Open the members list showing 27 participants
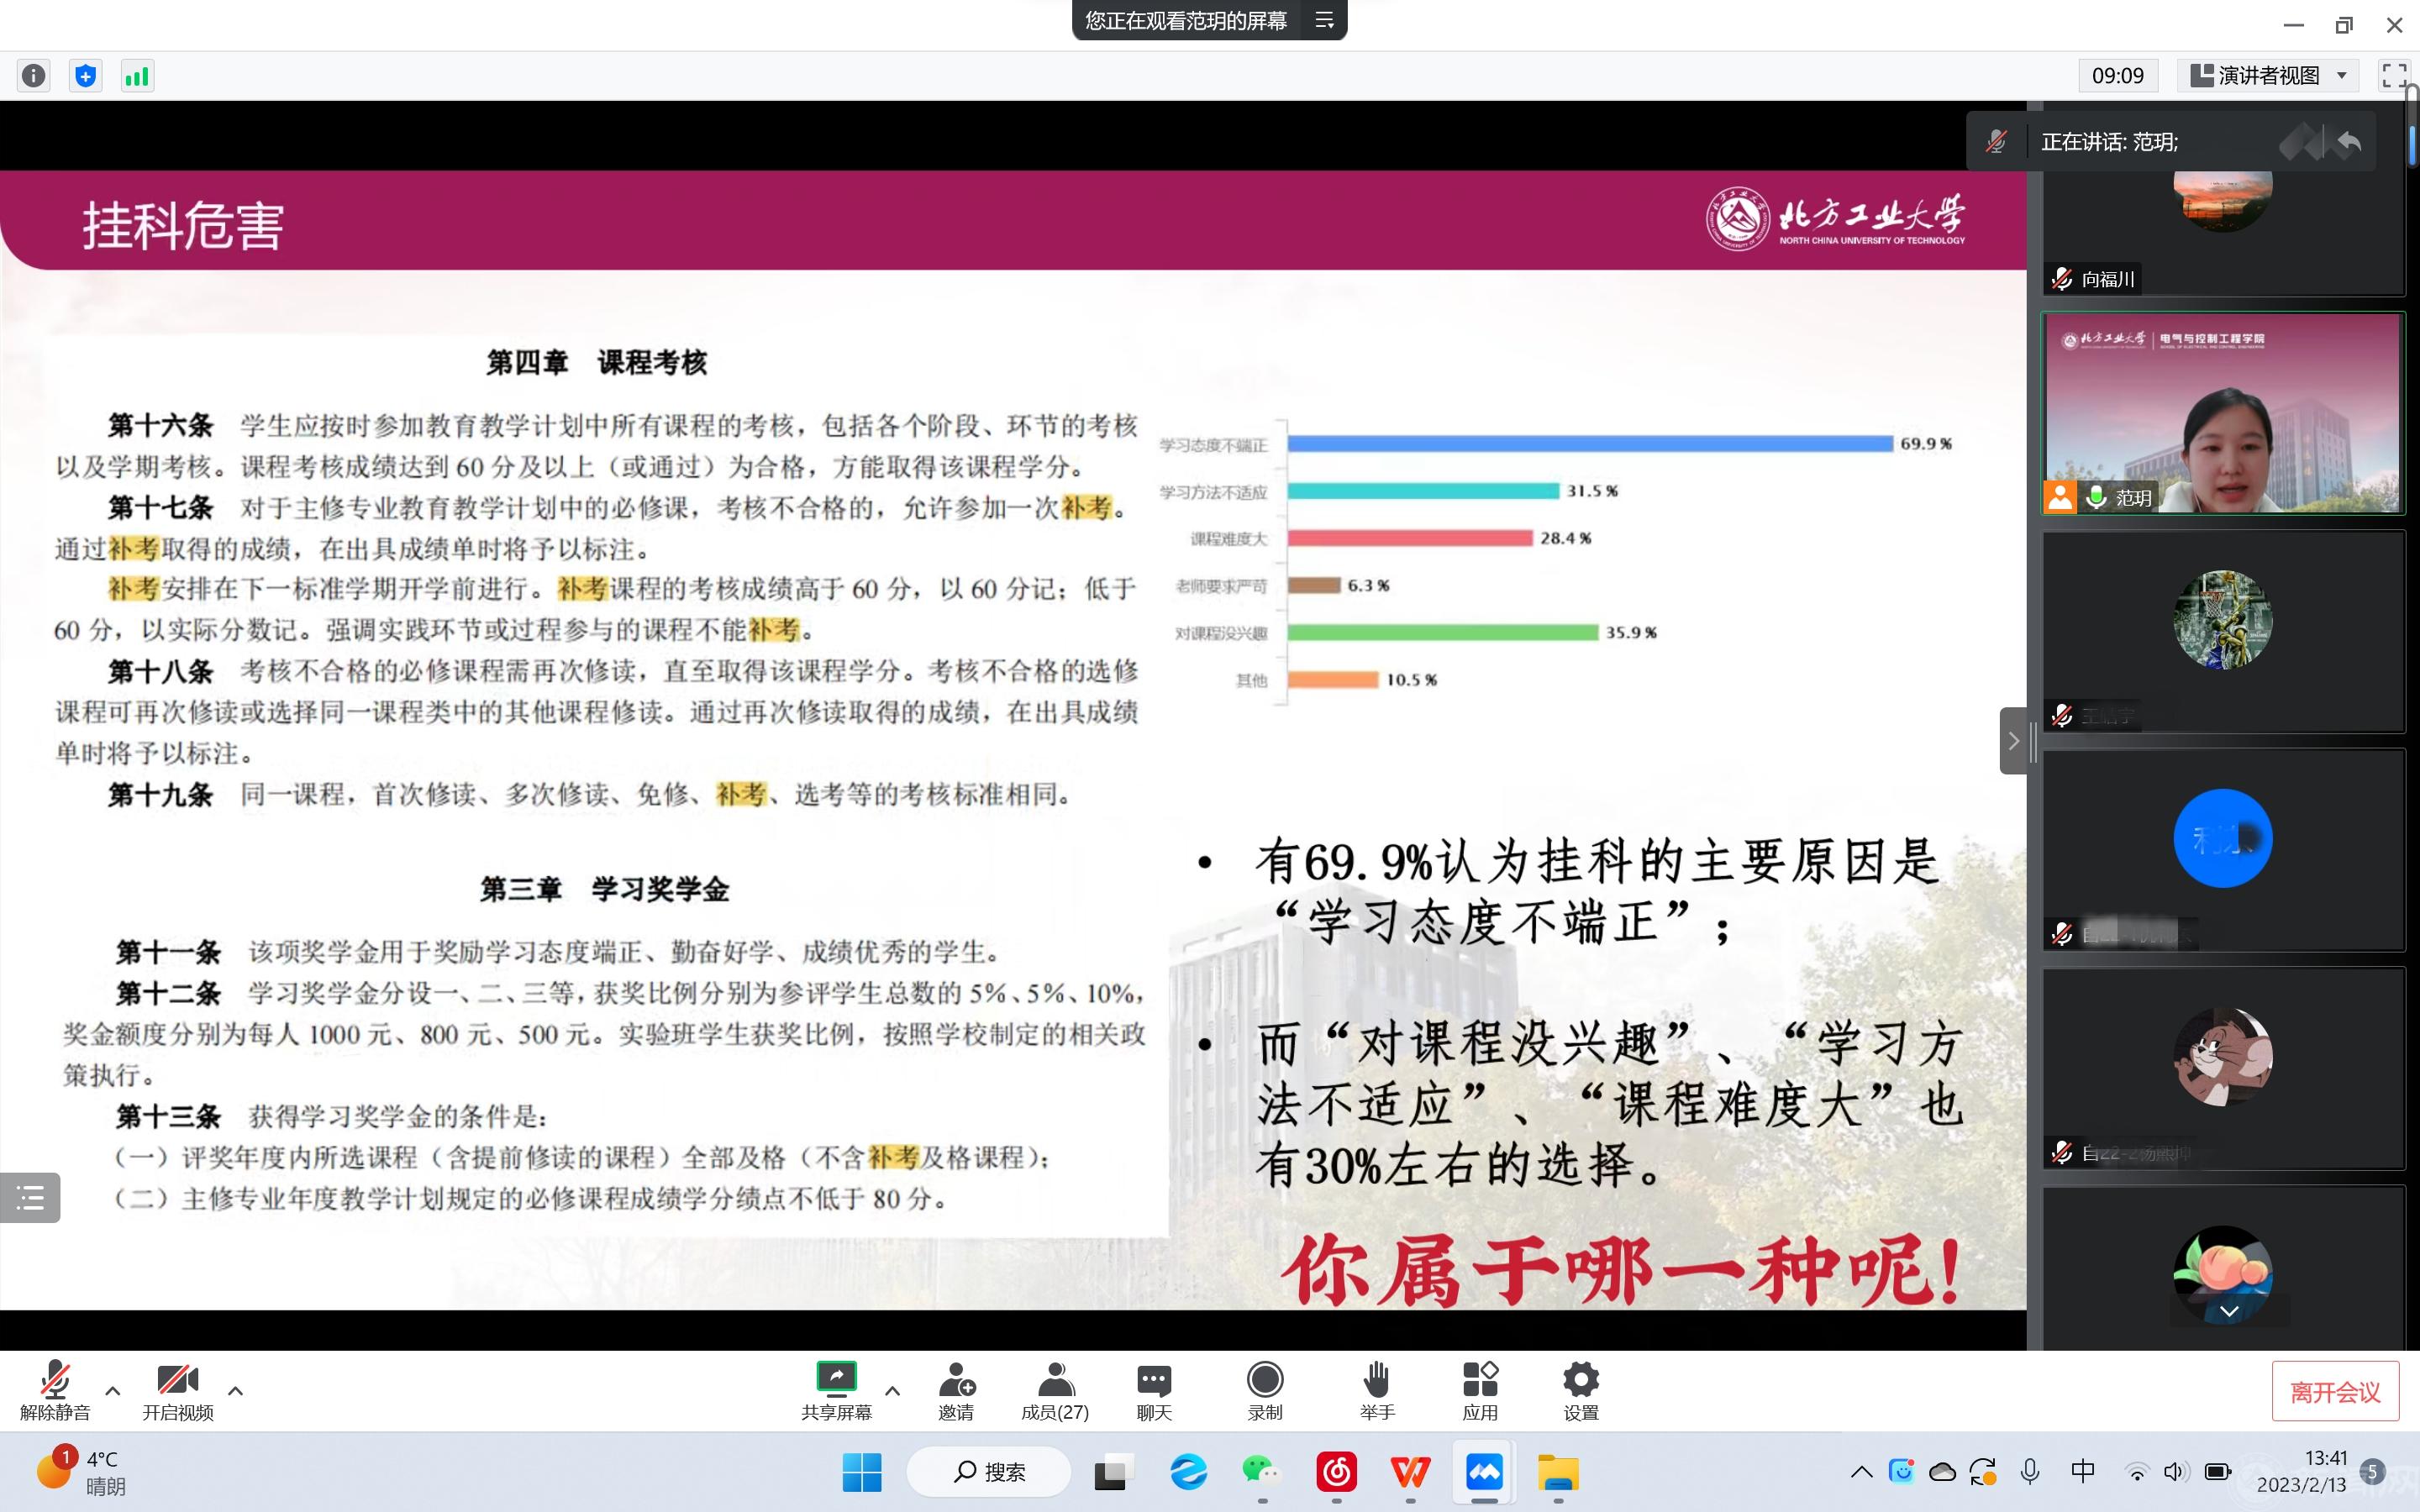 (x=1055, y=1390)
